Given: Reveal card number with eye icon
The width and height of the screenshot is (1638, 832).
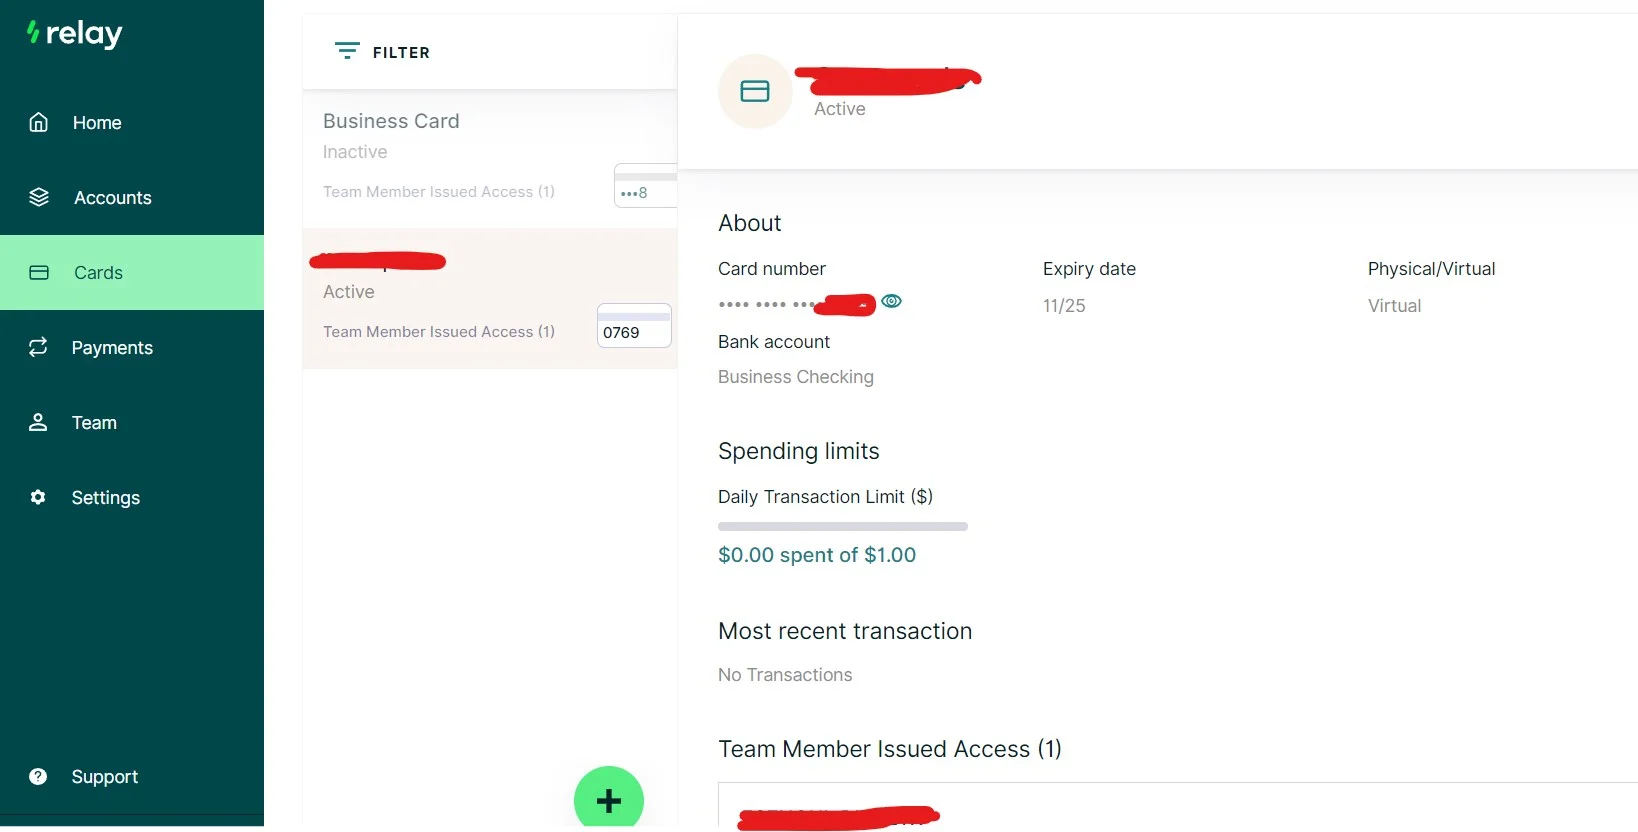Looking at the screenshot, I should click(892, 301).
